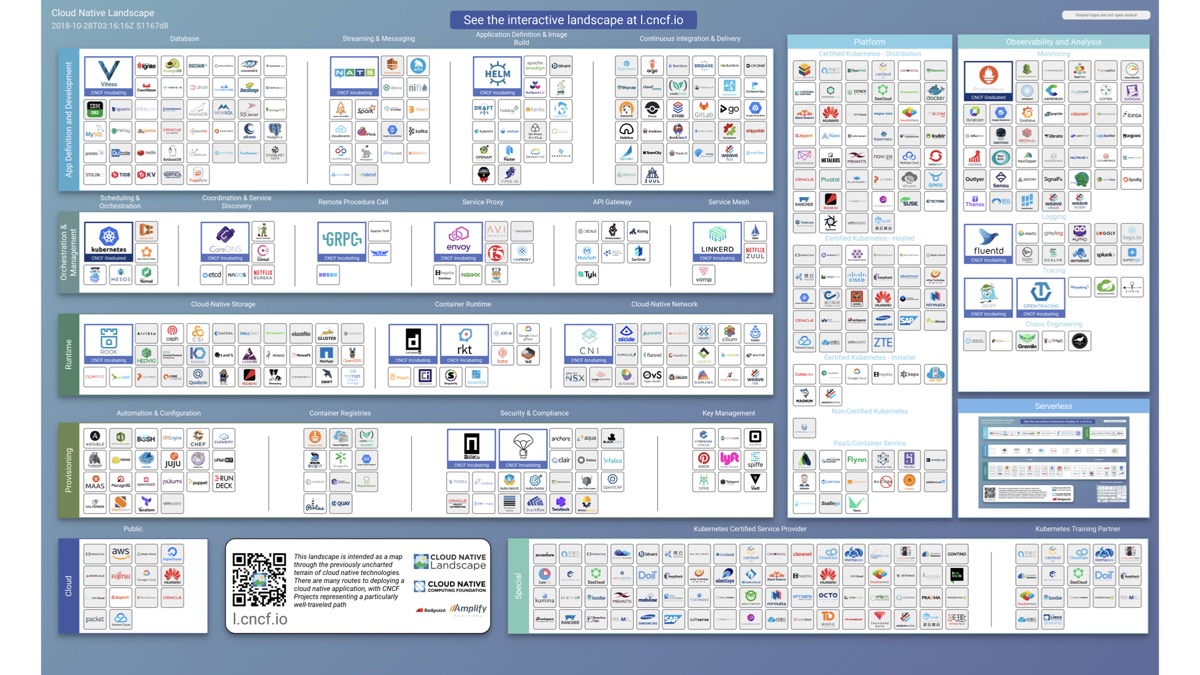The image size is (1200, 675).
Task: Open the Sensu monitoring logo
Action: click(x=1001, y=179)
